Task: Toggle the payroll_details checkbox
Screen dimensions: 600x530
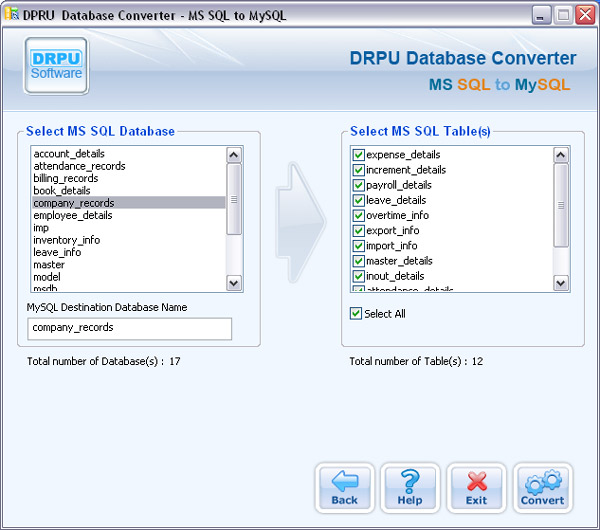Action: 358,185
